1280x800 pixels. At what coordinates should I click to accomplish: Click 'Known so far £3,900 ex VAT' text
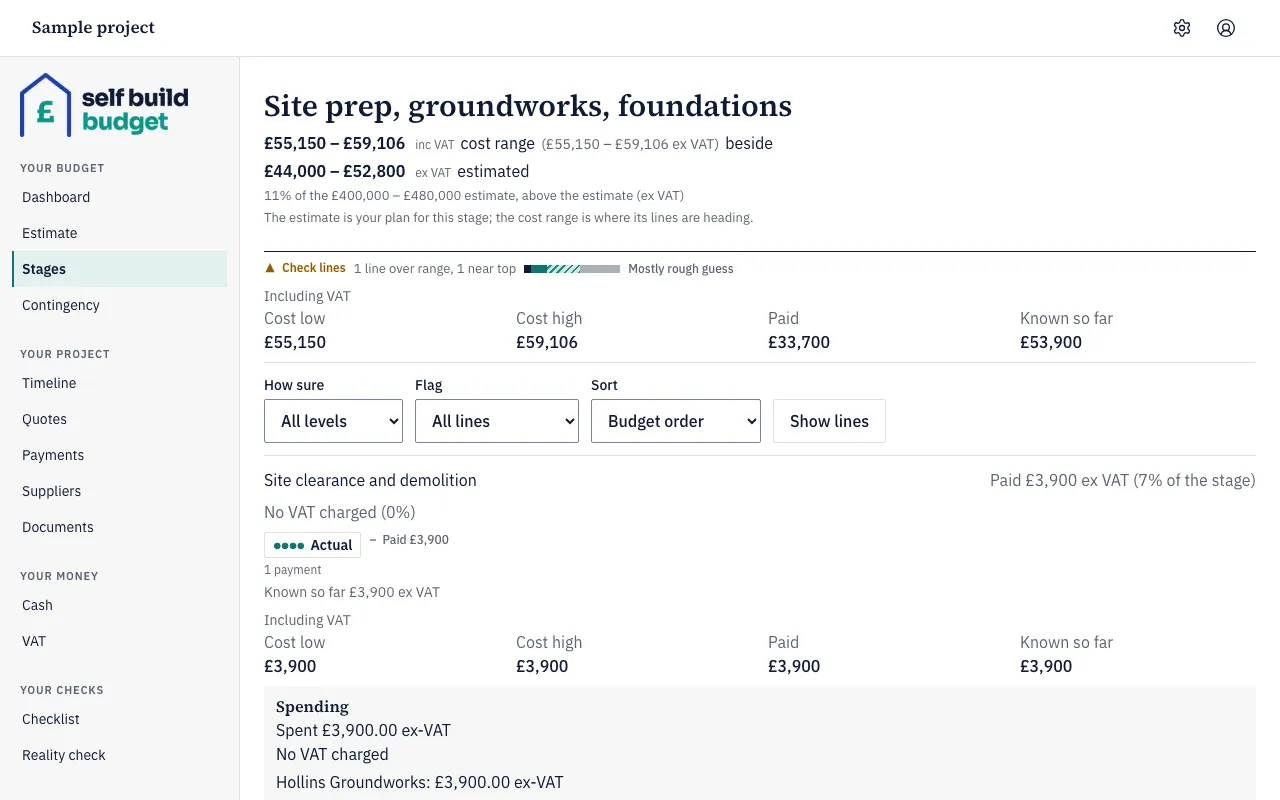[352, 592]
